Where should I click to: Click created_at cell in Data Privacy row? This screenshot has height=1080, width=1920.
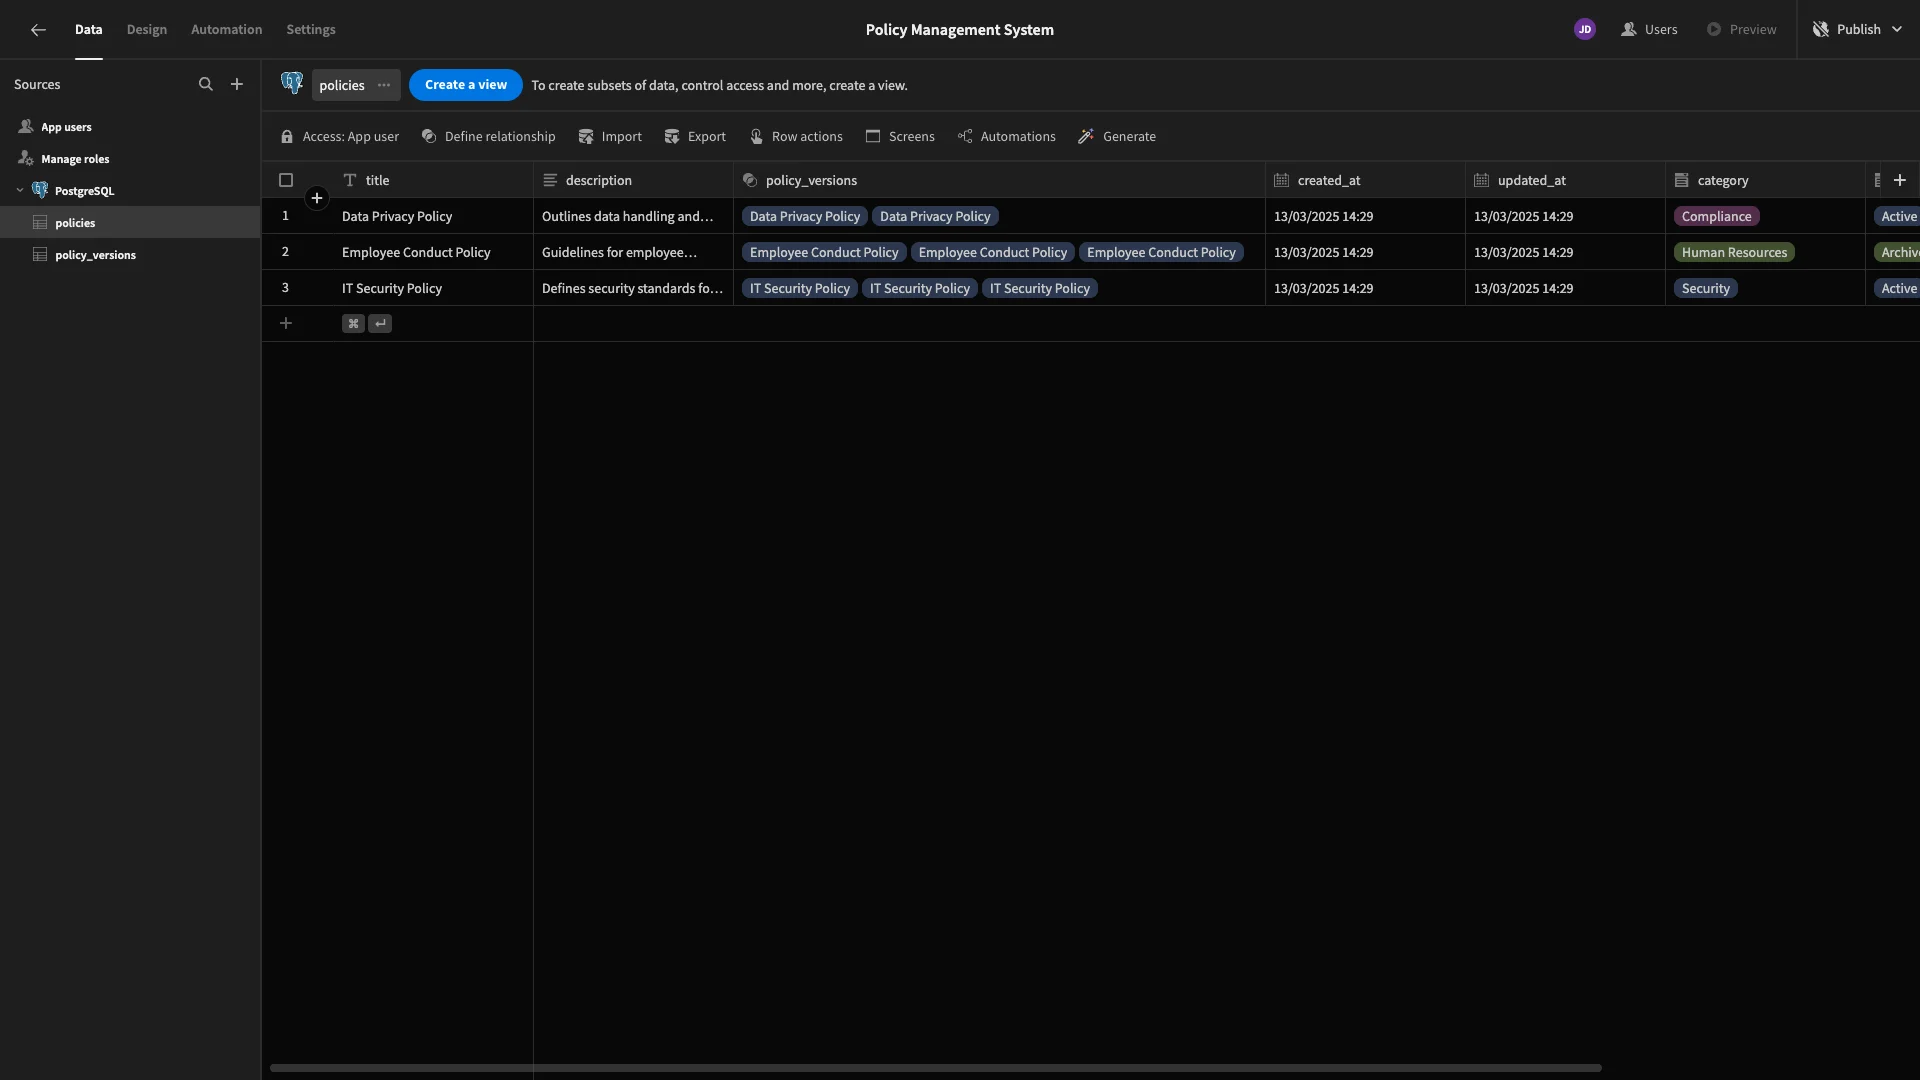1365,217
